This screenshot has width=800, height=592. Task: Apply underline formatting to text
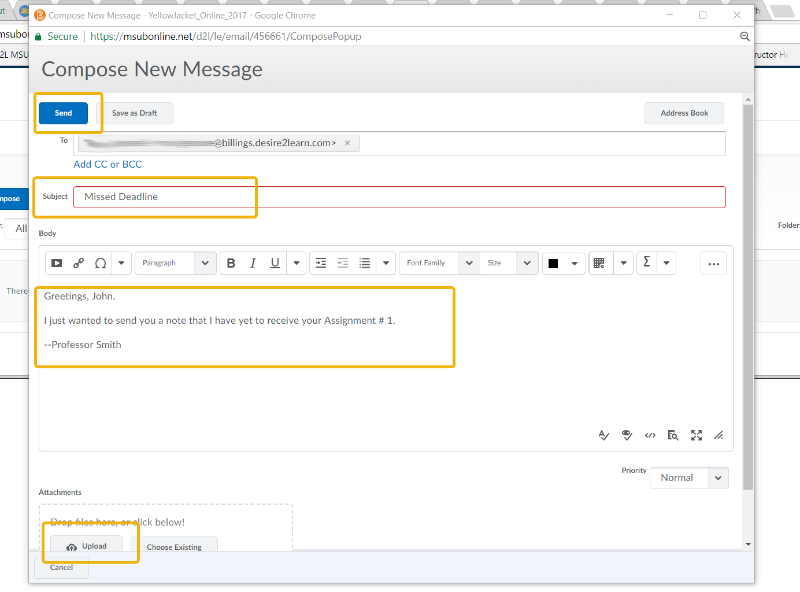pyautogui.click(x=272, y=262)
